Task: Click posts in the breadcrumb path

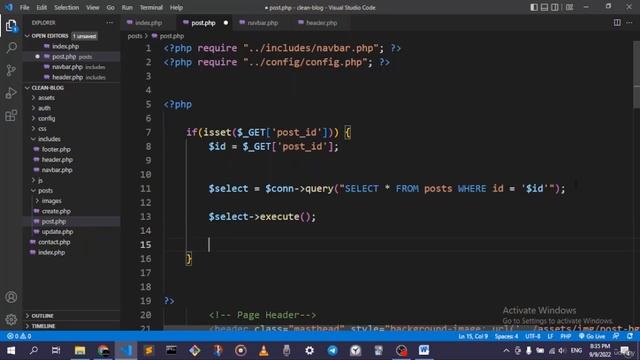Action: 135,36
